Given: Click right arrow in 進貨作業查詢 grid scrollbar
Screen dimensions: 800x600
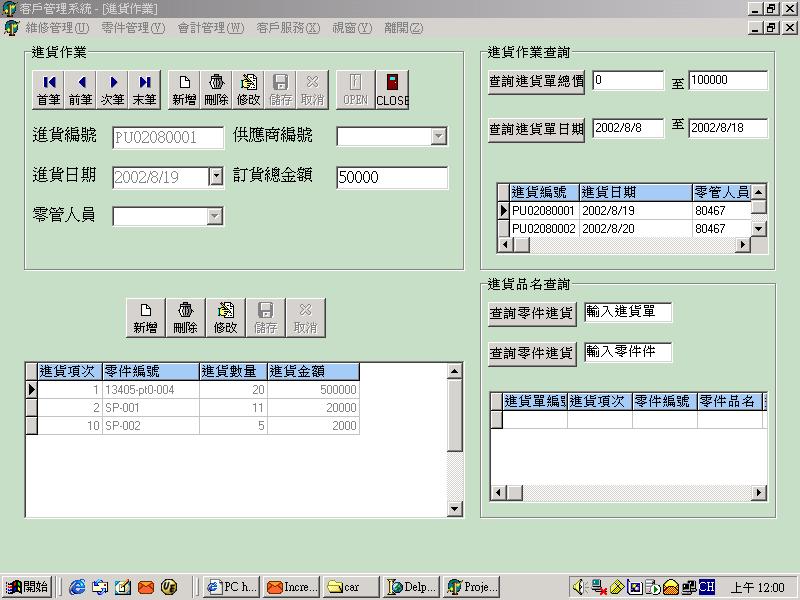Looking at the screenshot, I should point(743,245).
